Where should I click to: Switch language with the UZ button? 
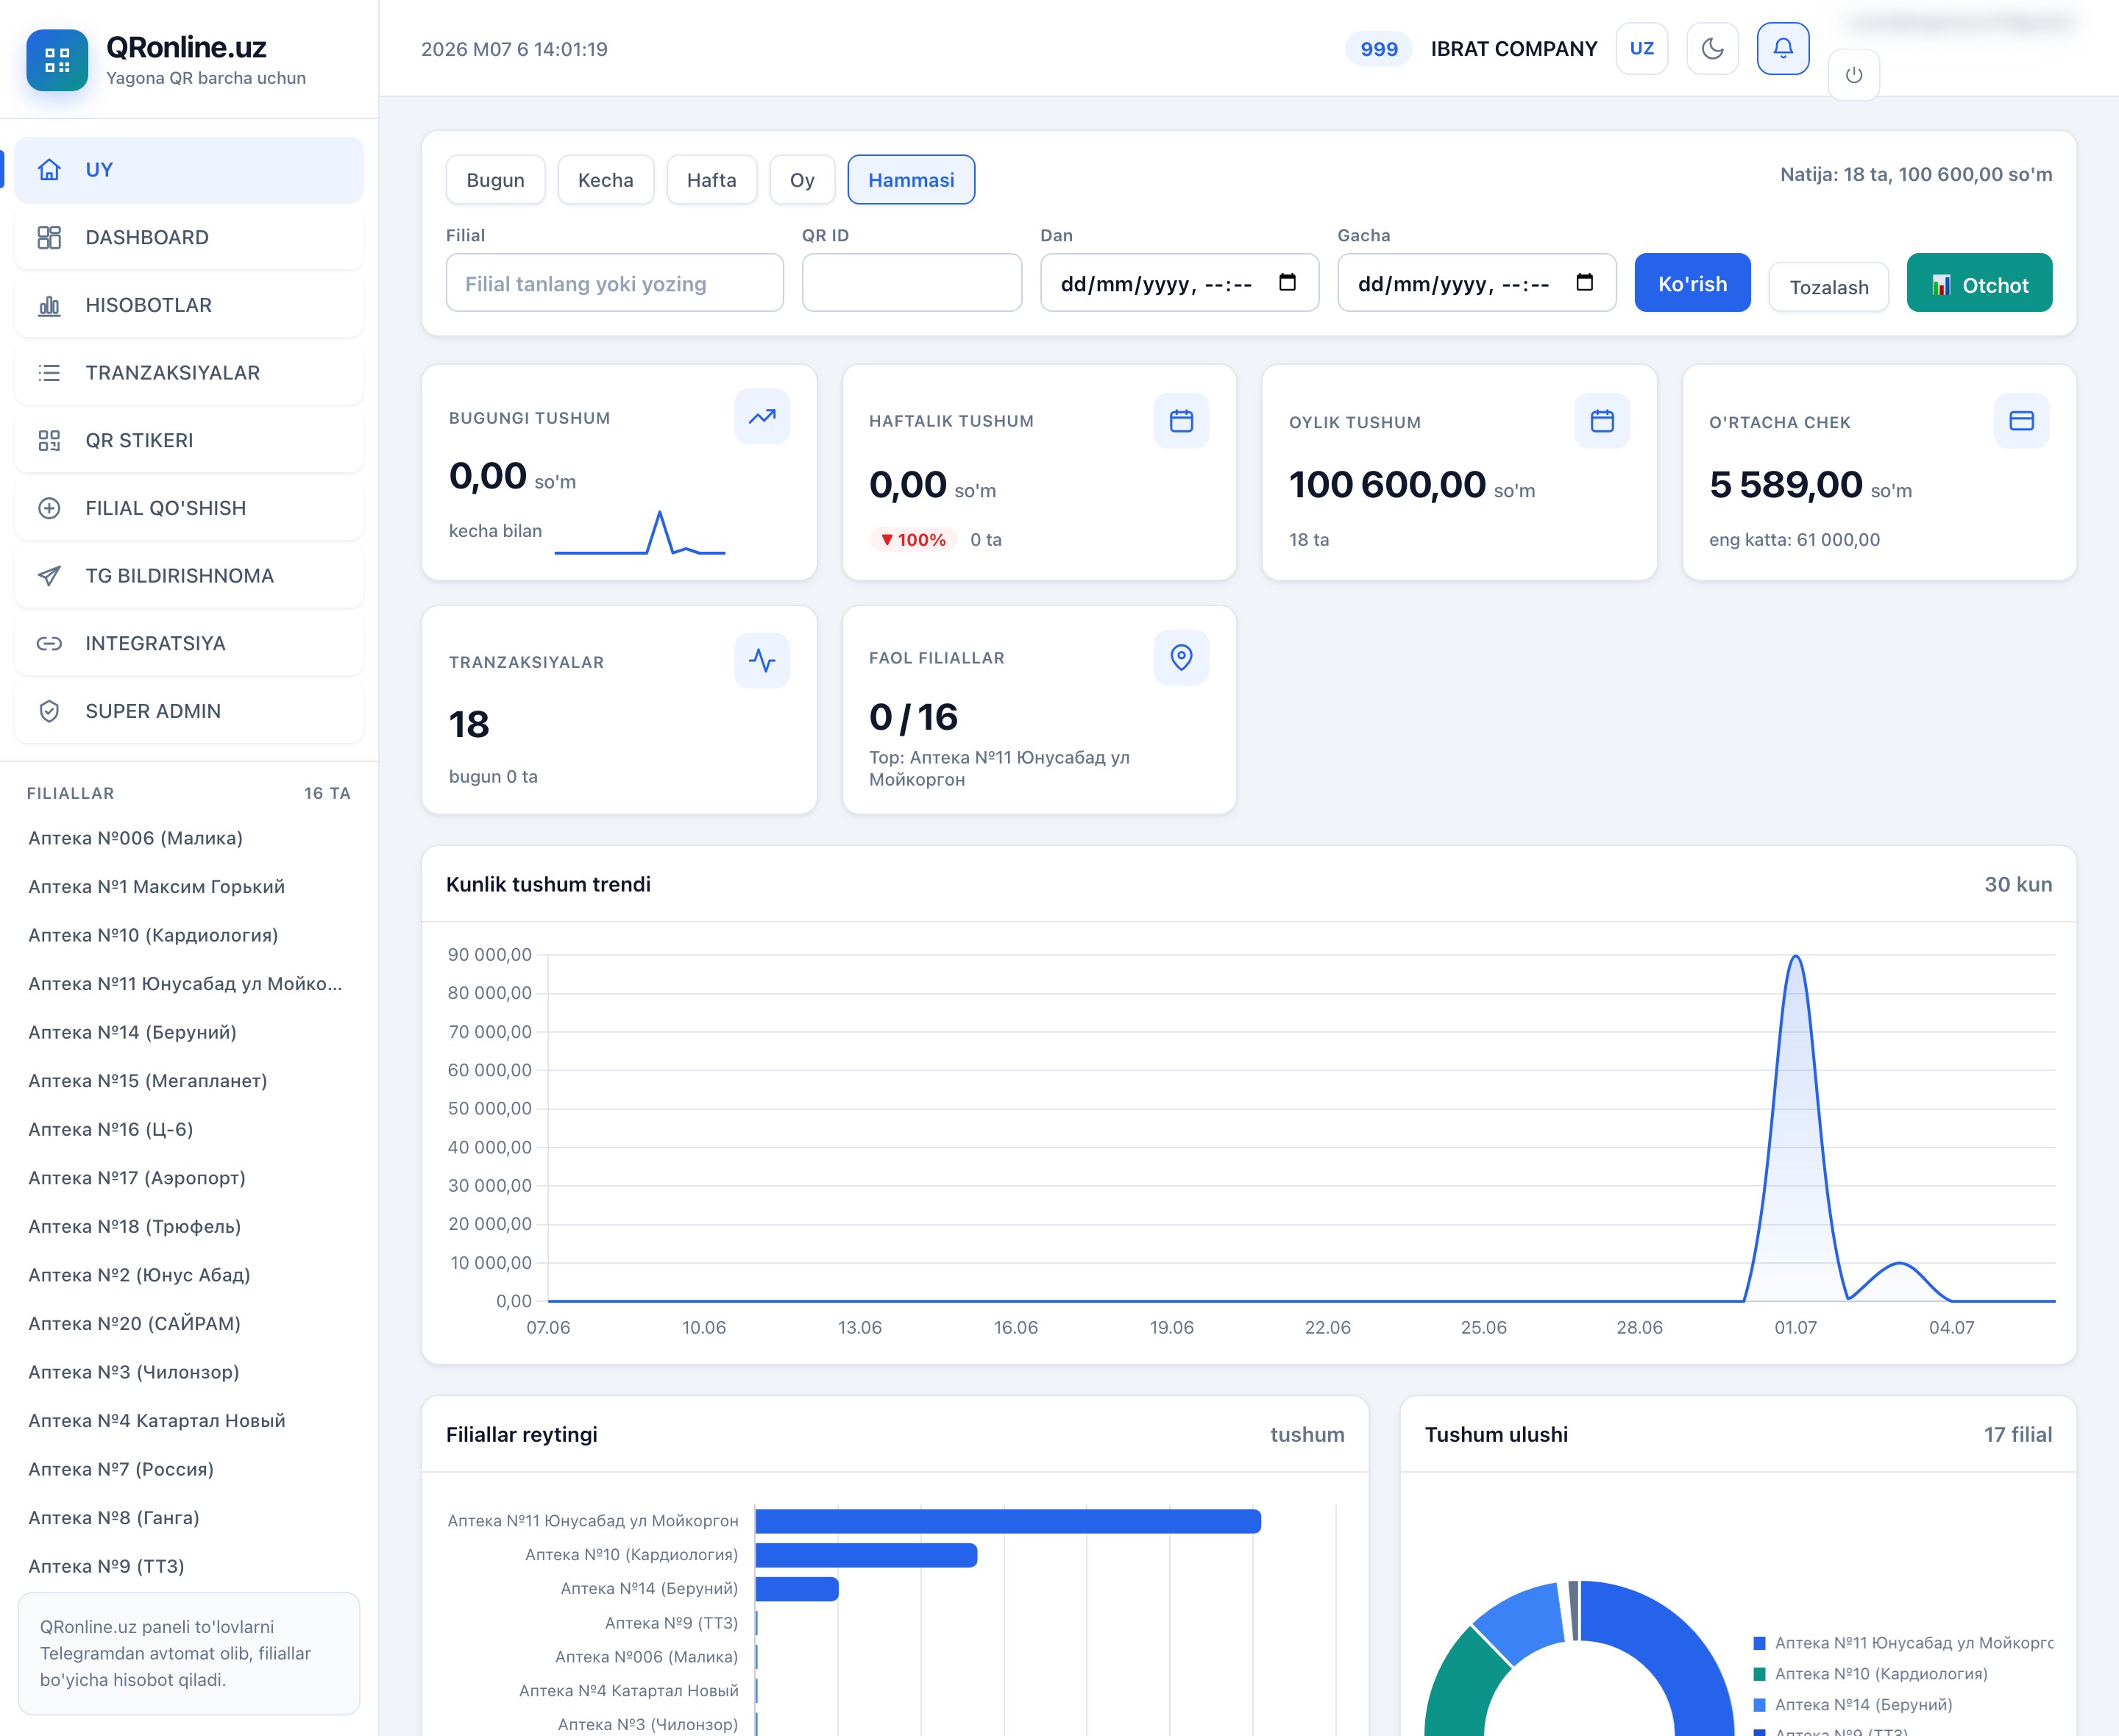point(1642,48)
